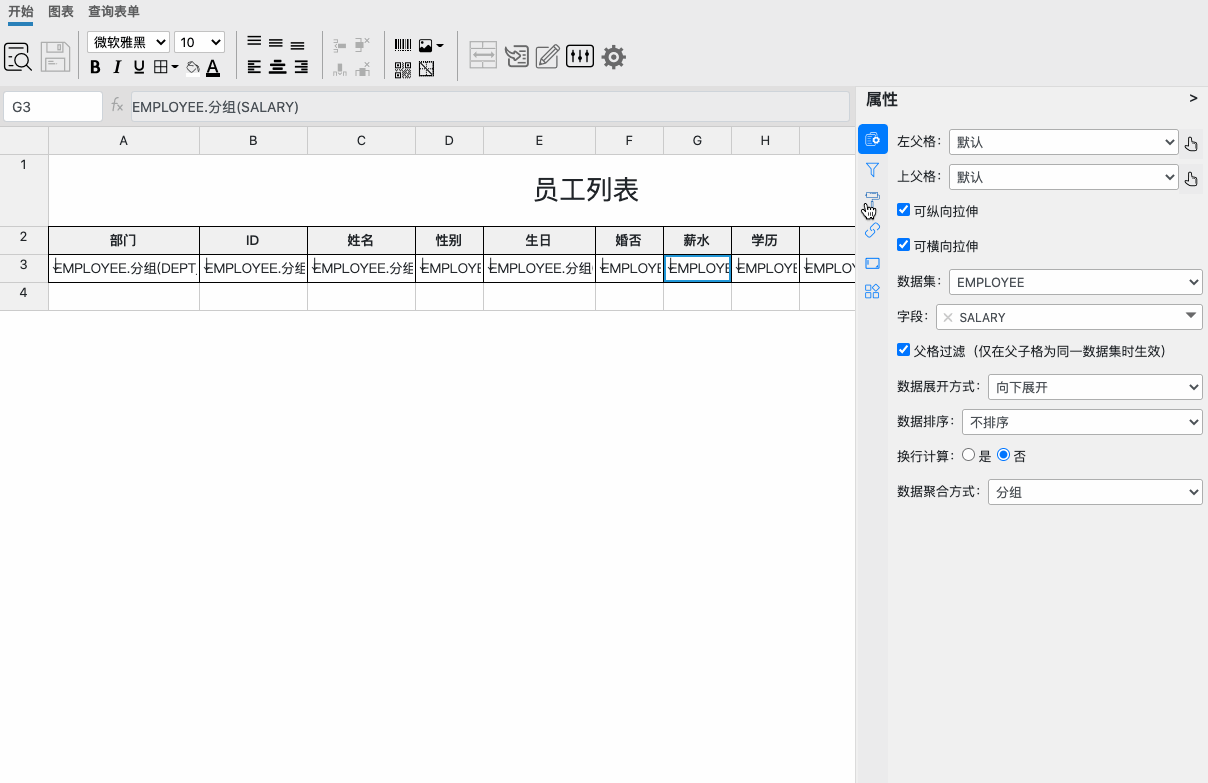The image size is (1208, 783).
Task: Click the merge cells icon
Action: pos(483,56)
